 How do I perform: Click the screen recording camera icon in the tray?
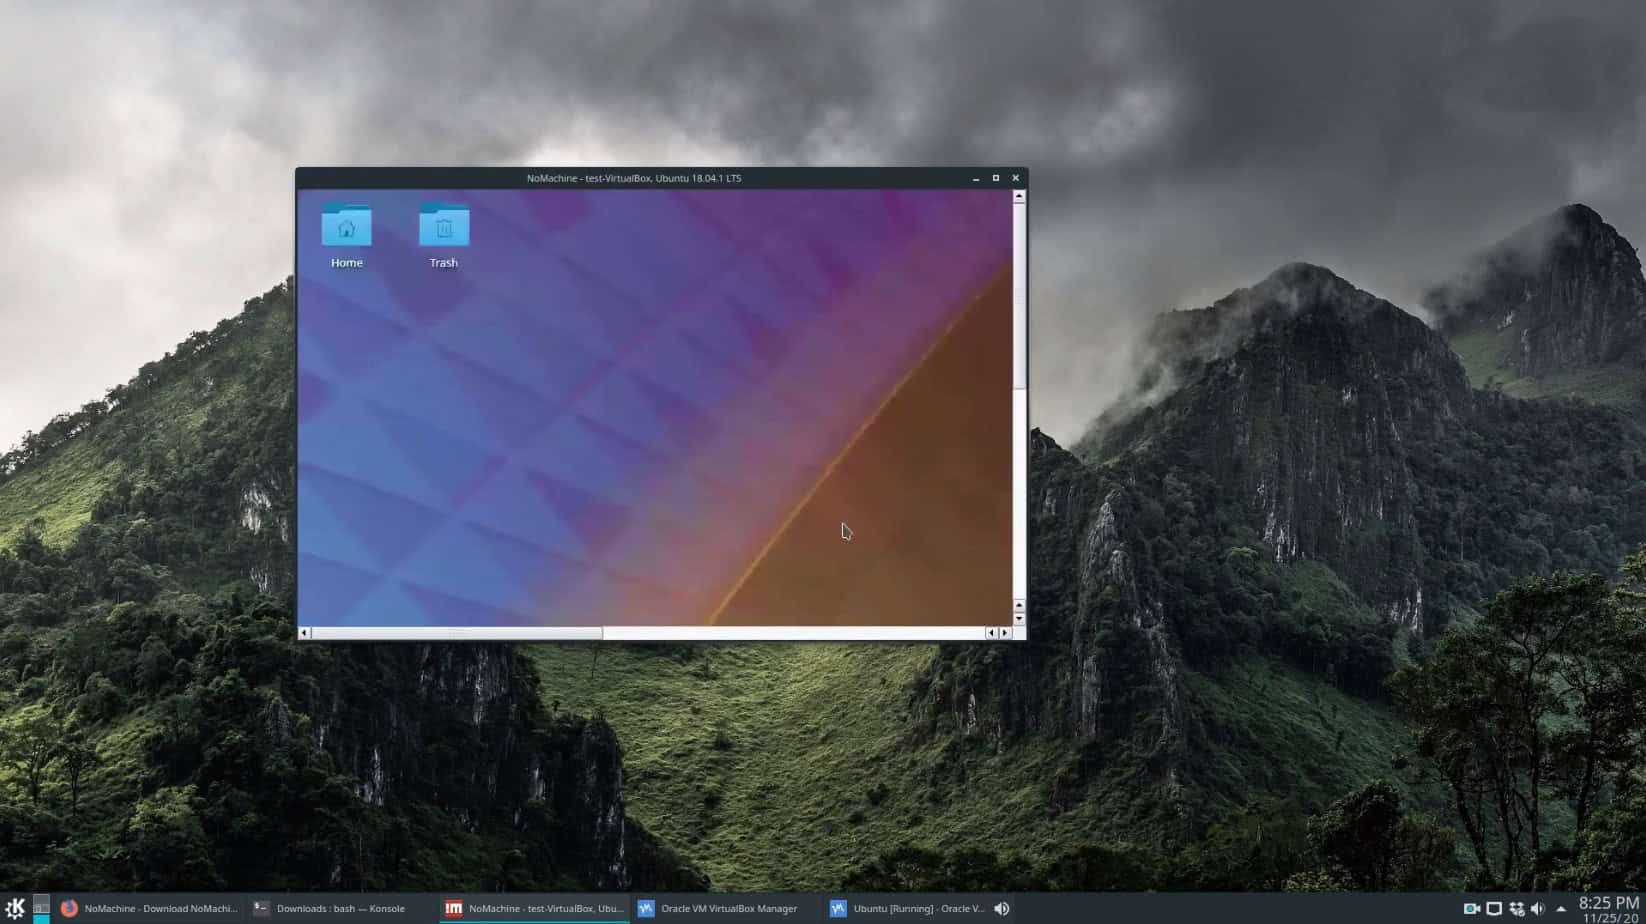coord(1470,908)
